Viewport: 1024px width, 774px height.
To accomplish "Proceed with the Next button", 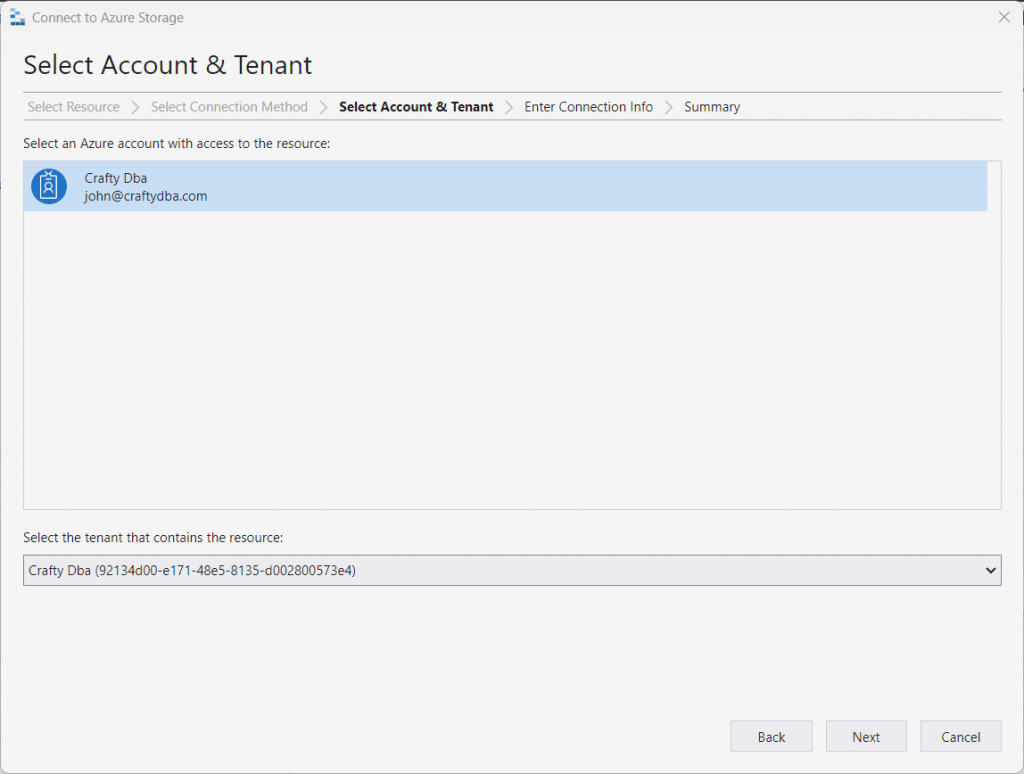I will point(866,737).
